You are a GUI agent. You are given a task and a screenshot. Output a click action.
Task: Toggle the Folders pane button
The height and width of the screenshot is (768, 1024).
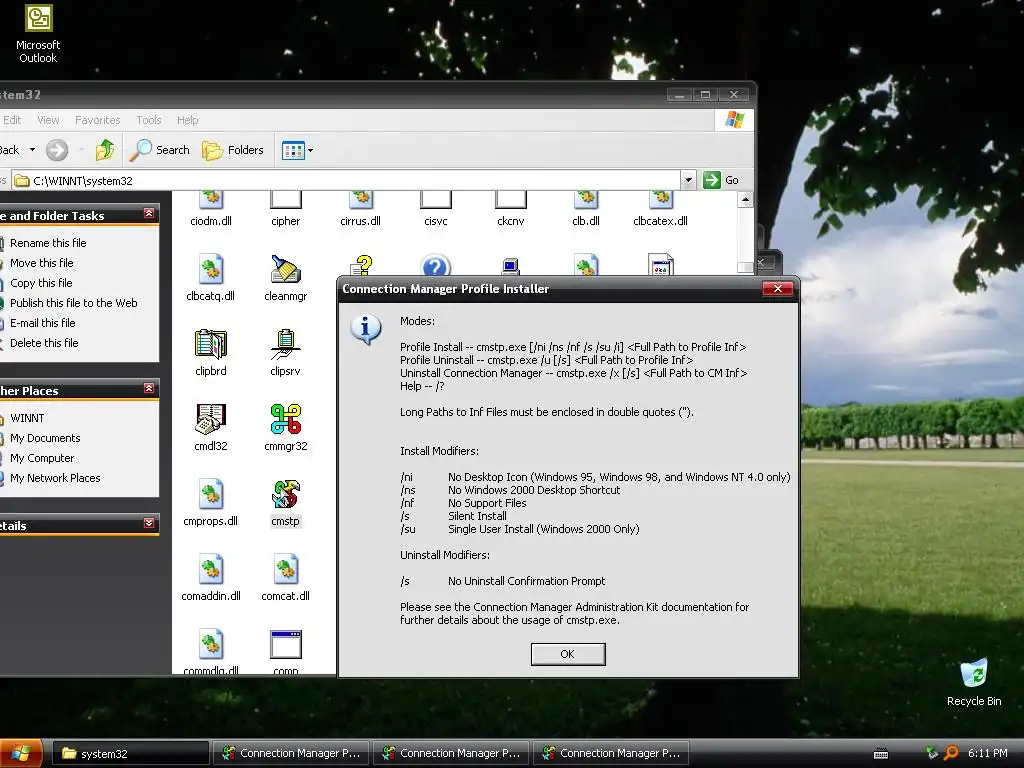pos(232,150)
